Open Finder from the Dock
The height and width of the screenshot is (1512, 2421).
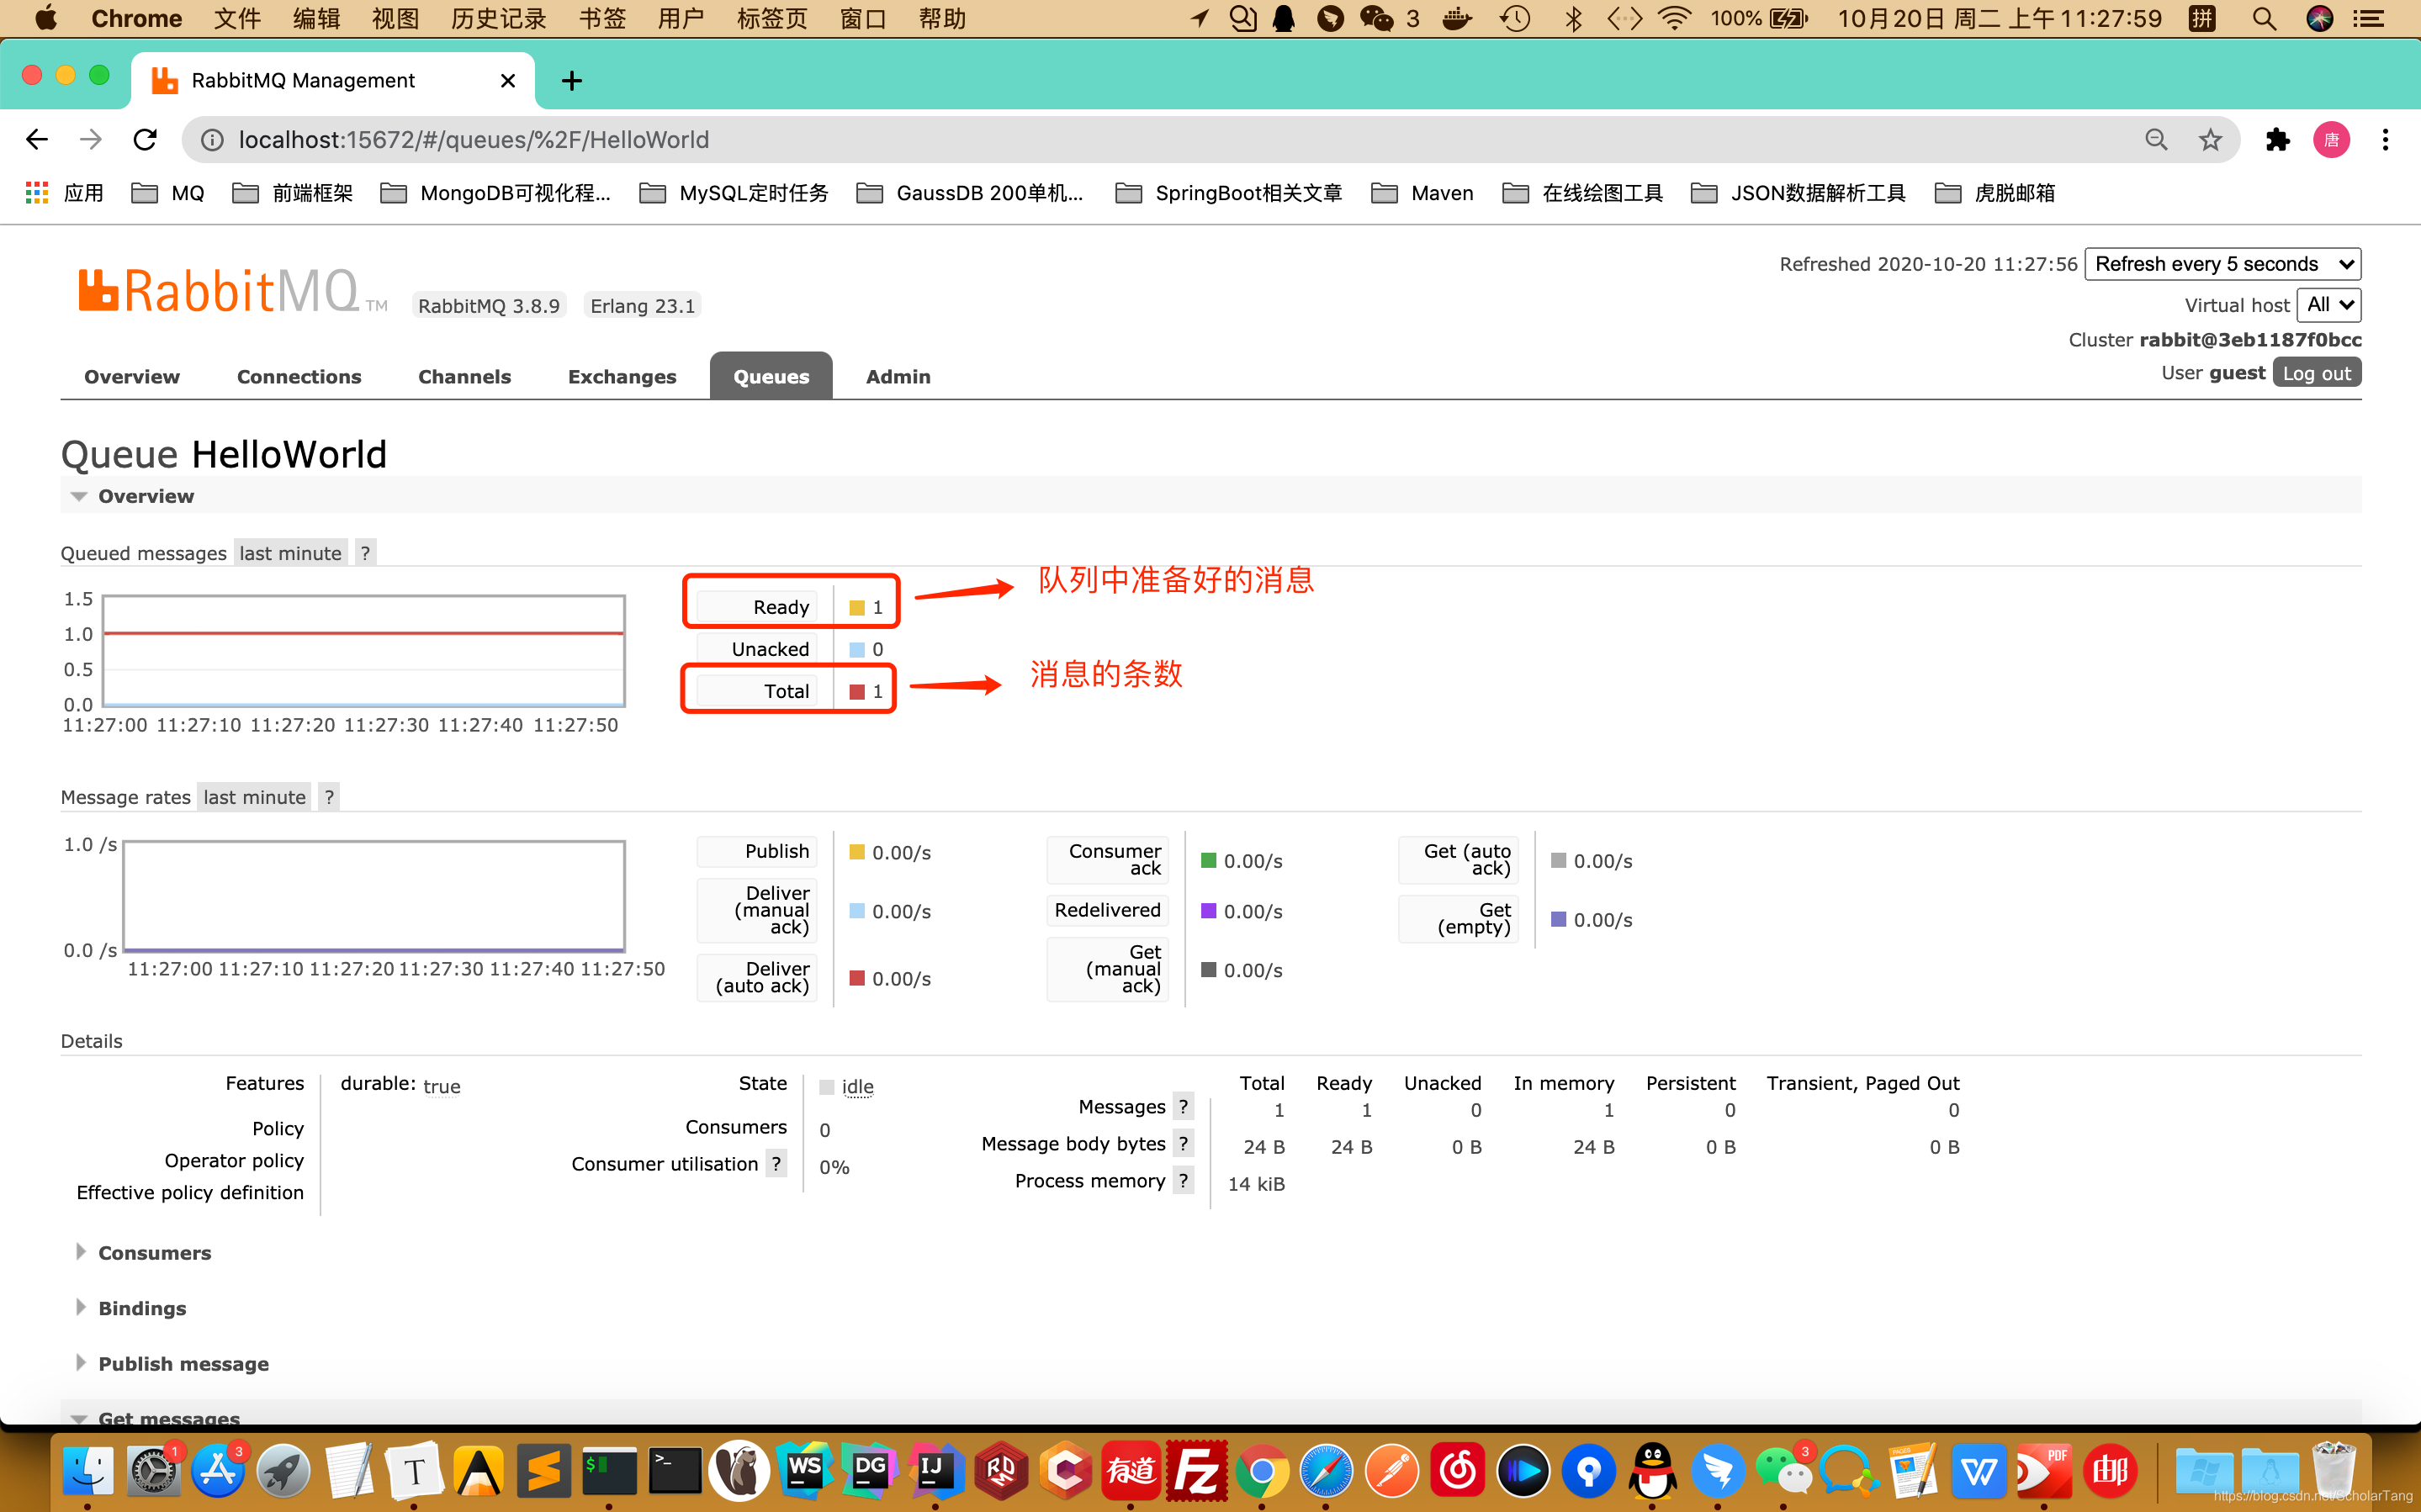88,1470
